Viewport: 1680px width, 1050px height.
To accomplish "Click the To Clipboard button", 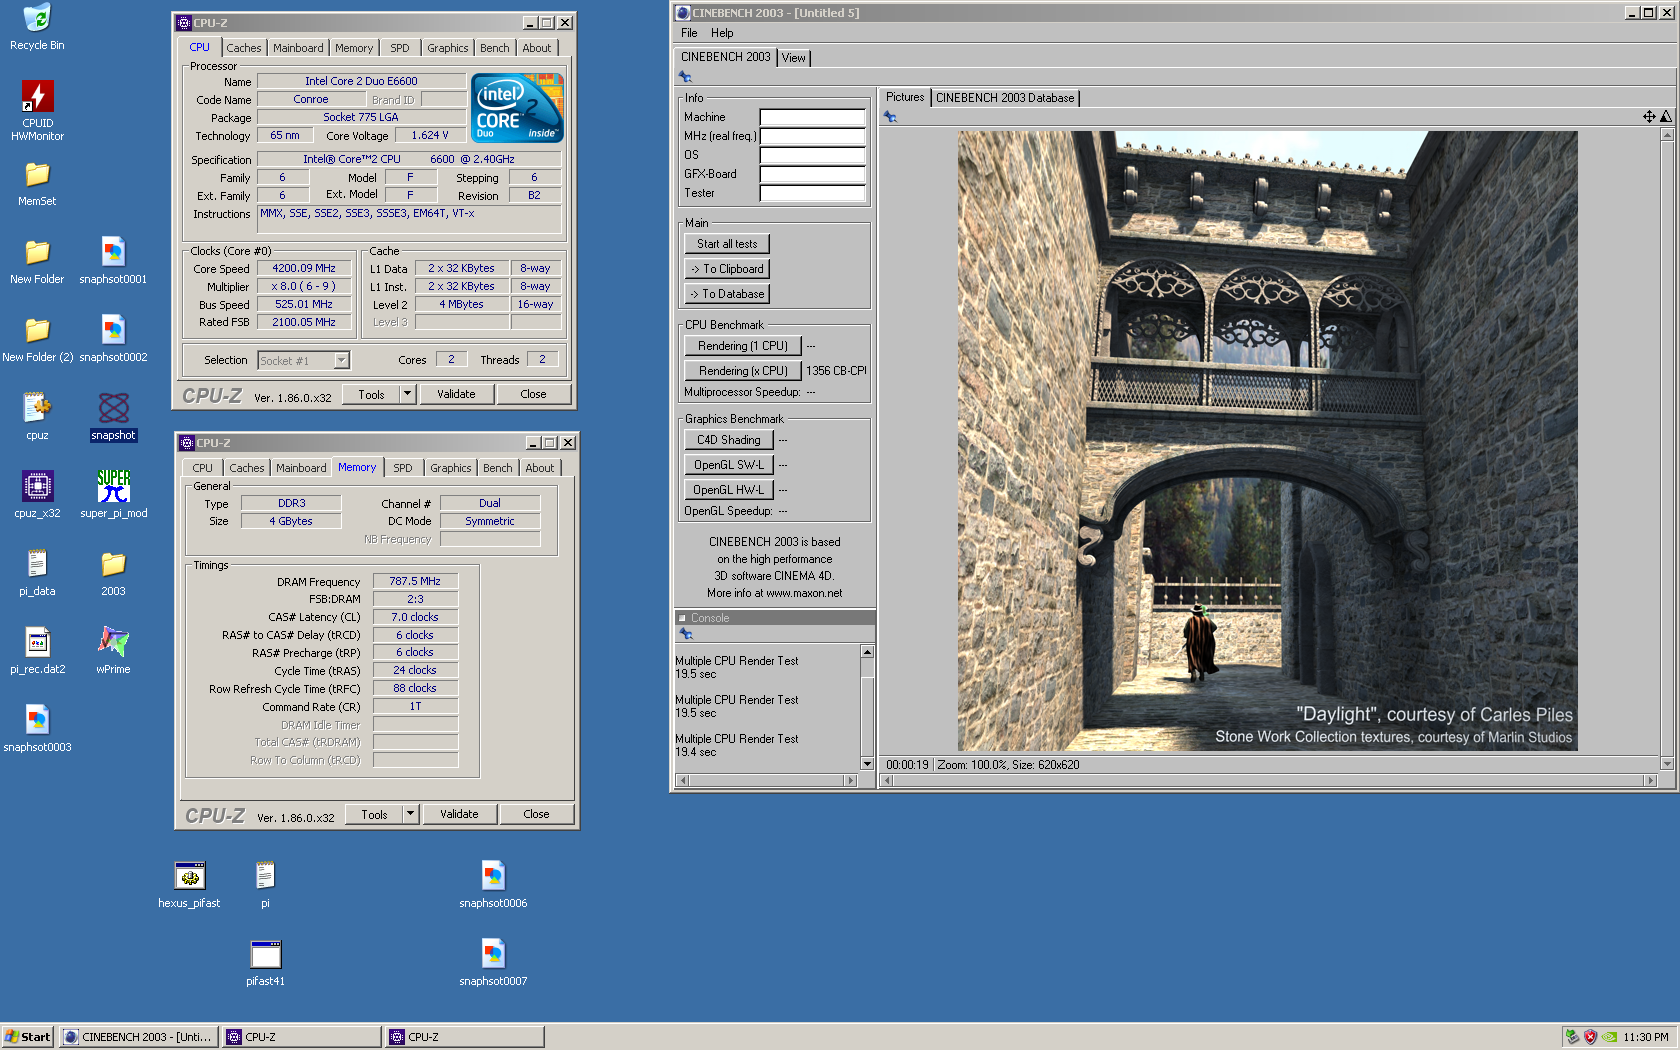I will pos(727,269).
